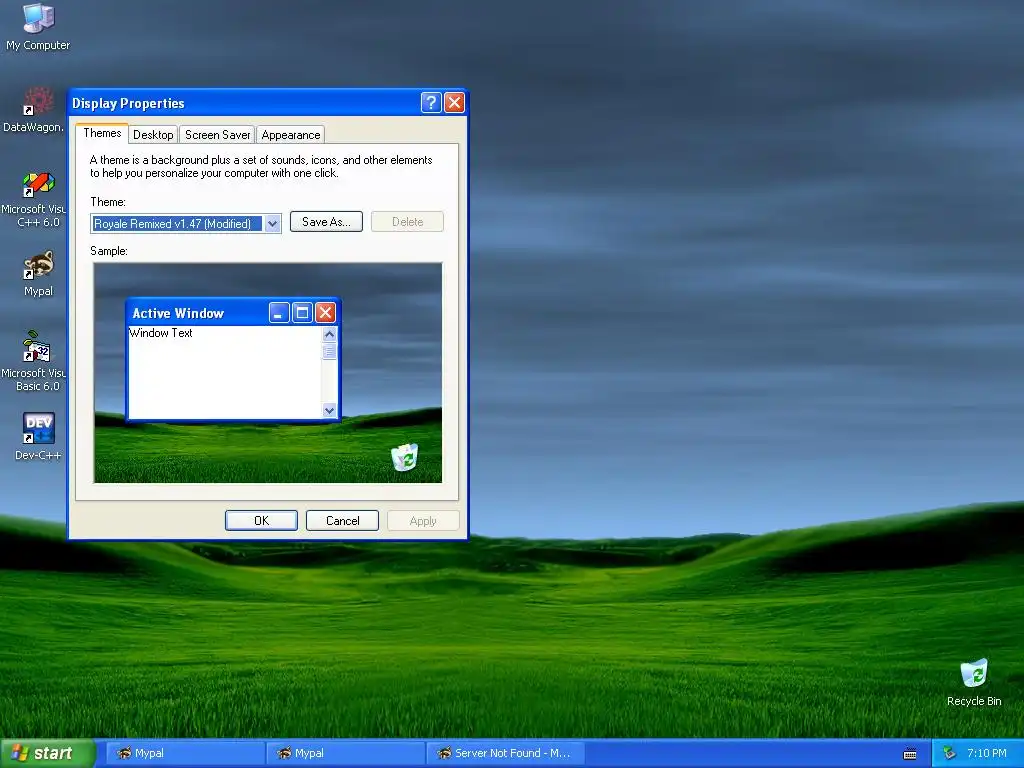The width and height of the screenshot is (1024, 768).
Task: Open the Appearance tab
Action: pyautogui.click(x=291, y=135)
